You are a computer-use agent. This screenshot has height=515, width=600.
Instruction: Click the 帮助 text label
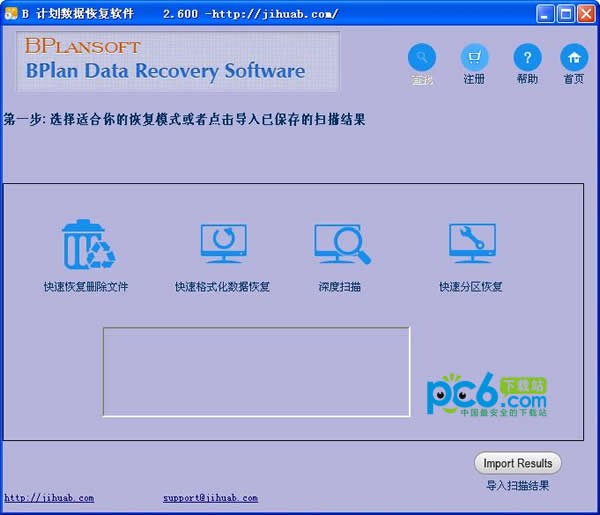coord(527,79)
